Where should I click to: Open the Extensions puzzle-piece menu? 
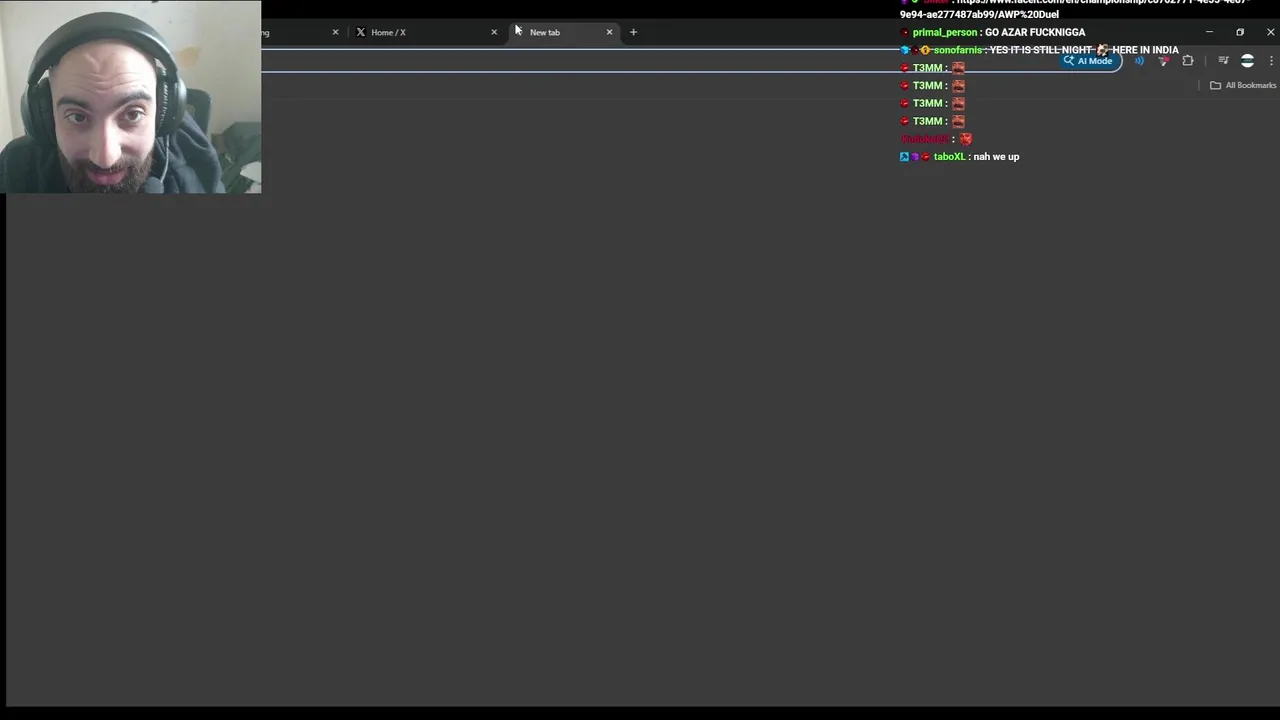tap(1188, 61)
